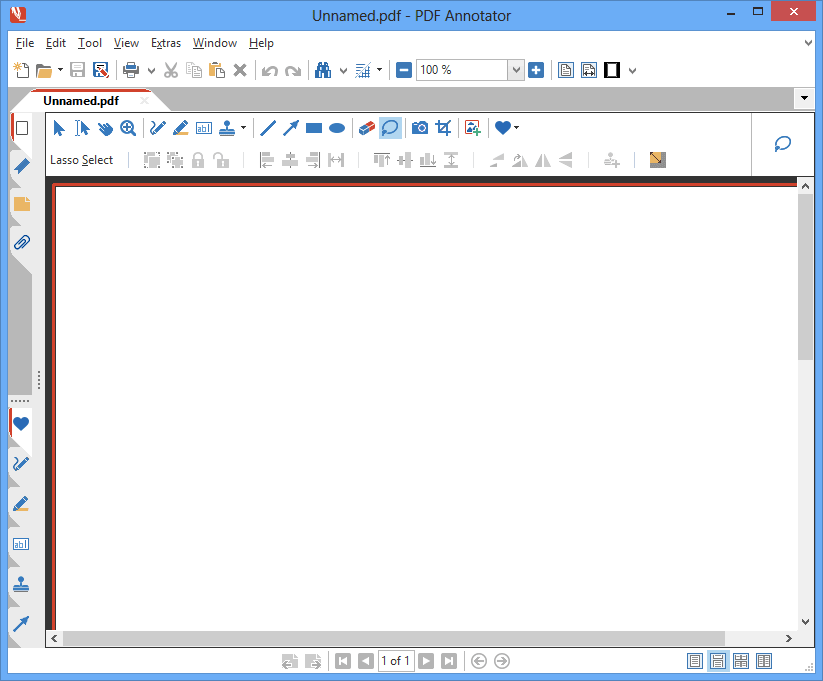823x681 pixels.
Task: Open the stamp tool dropdown arrow
Action: 241,128
